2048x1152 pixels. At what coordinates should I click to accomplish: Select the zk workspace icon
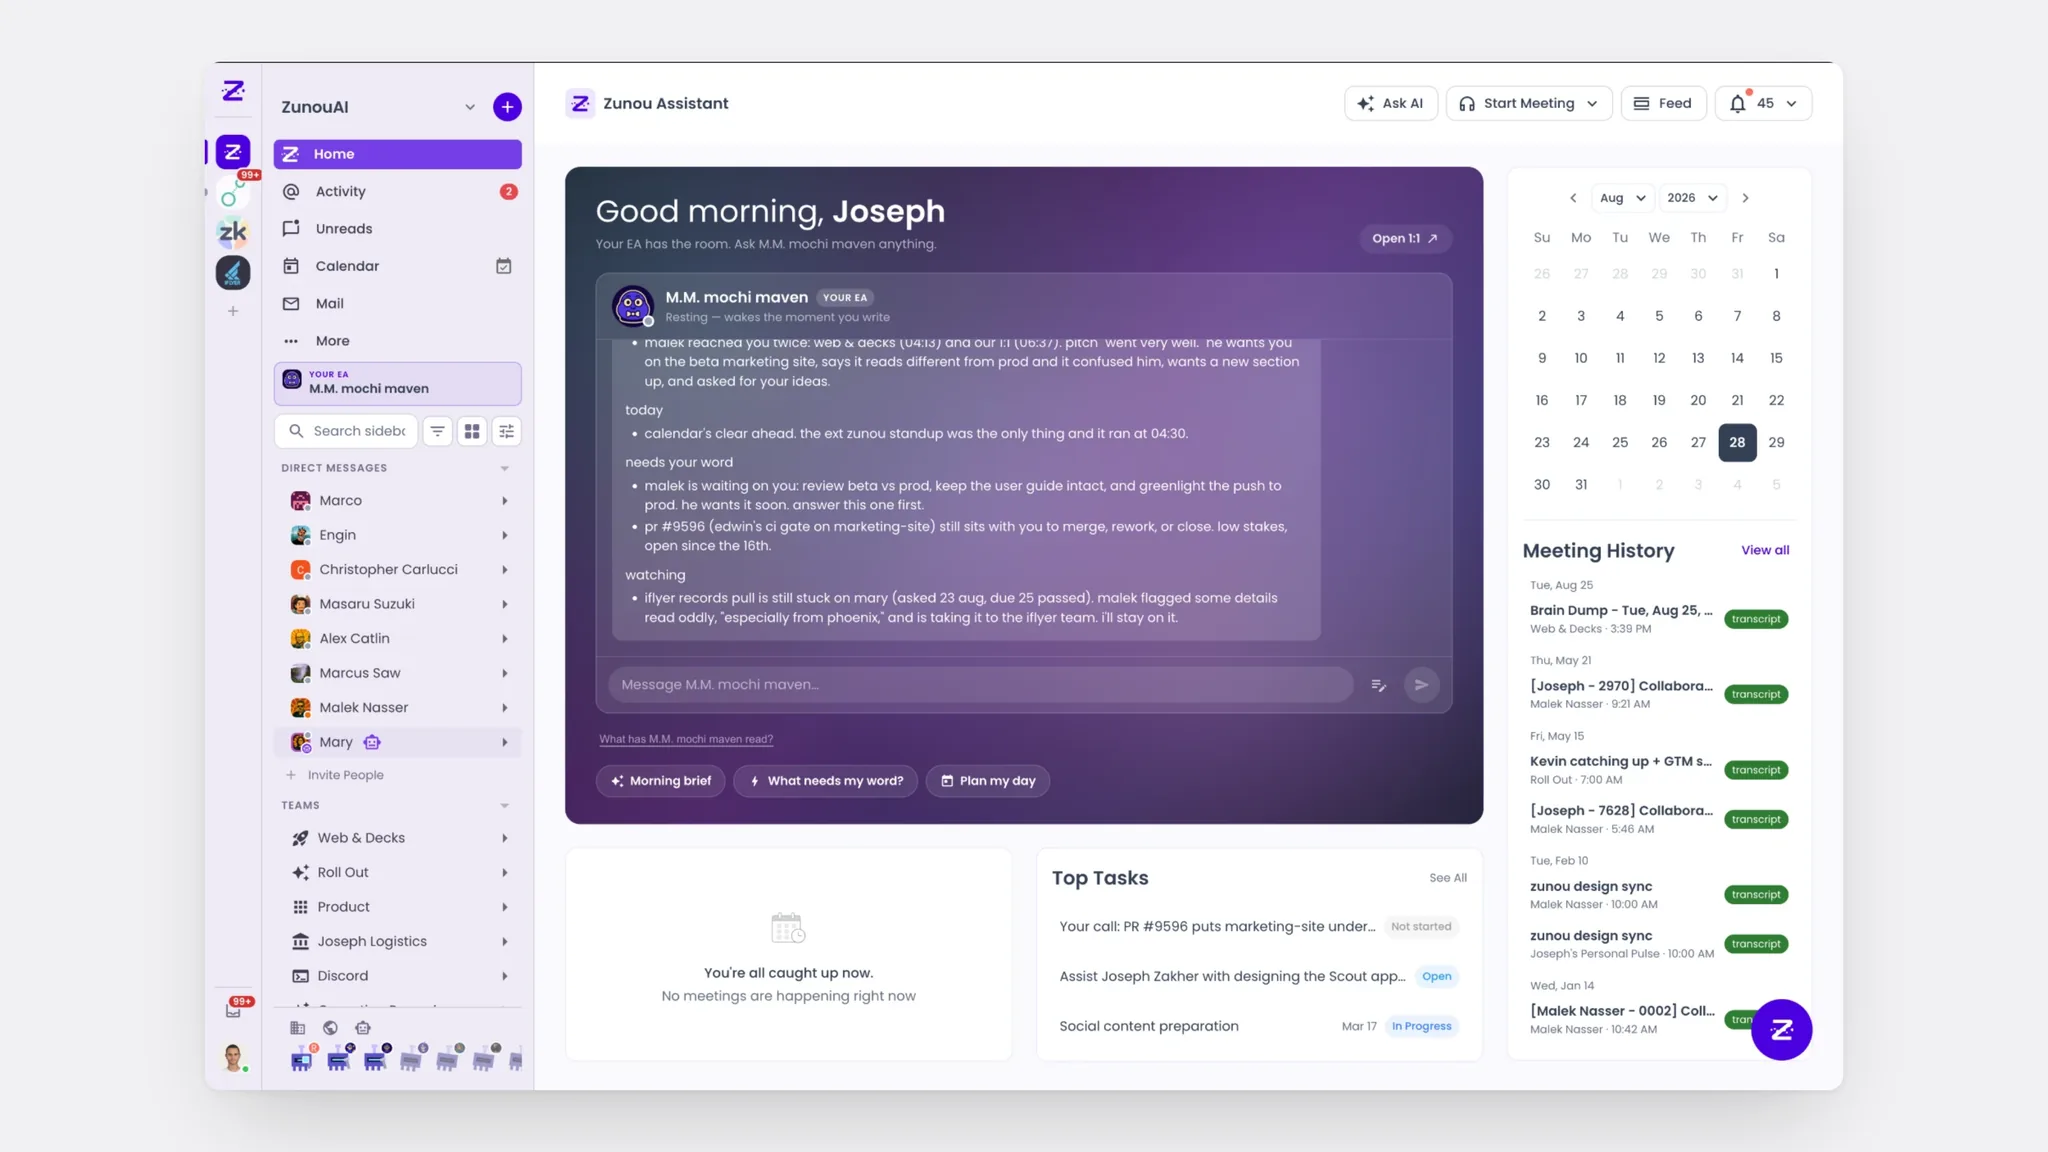click(x=233, y=232)
